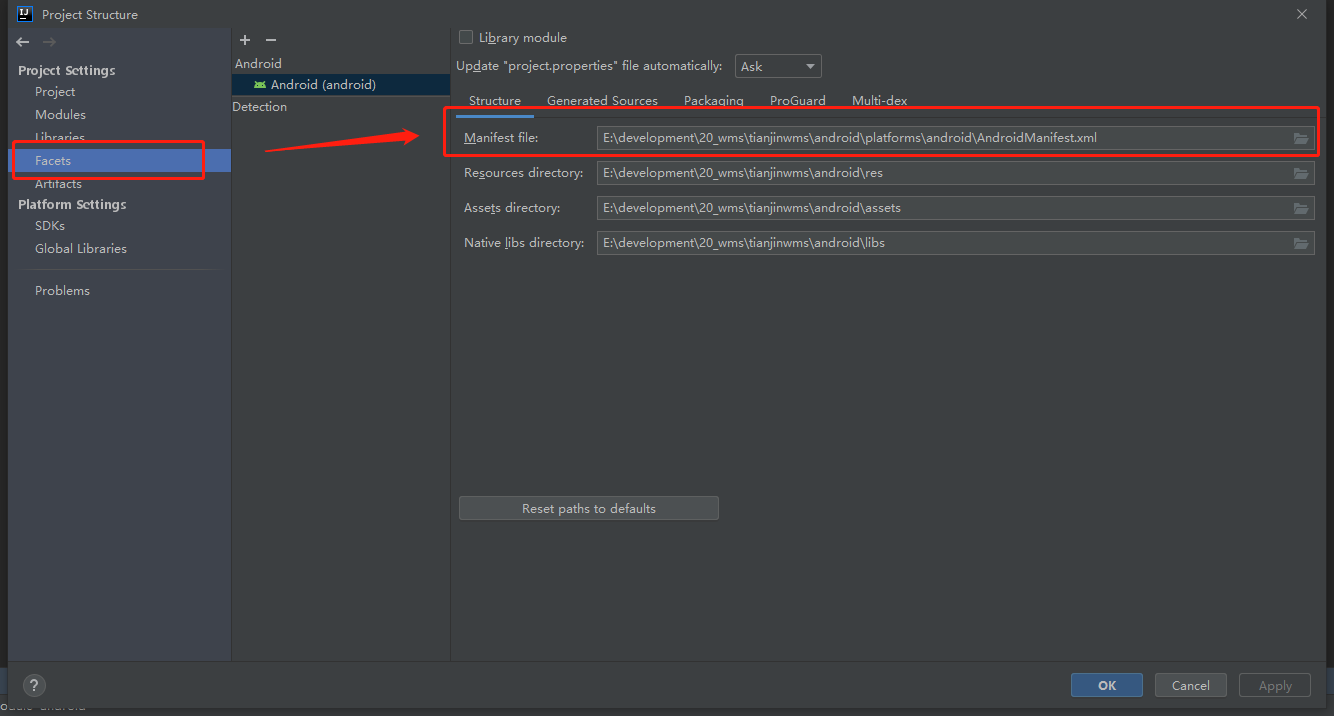Viewport: 1334px width, 716px height.
Task: Add a new facet with plus icon
Action: (x=245, y=40)
